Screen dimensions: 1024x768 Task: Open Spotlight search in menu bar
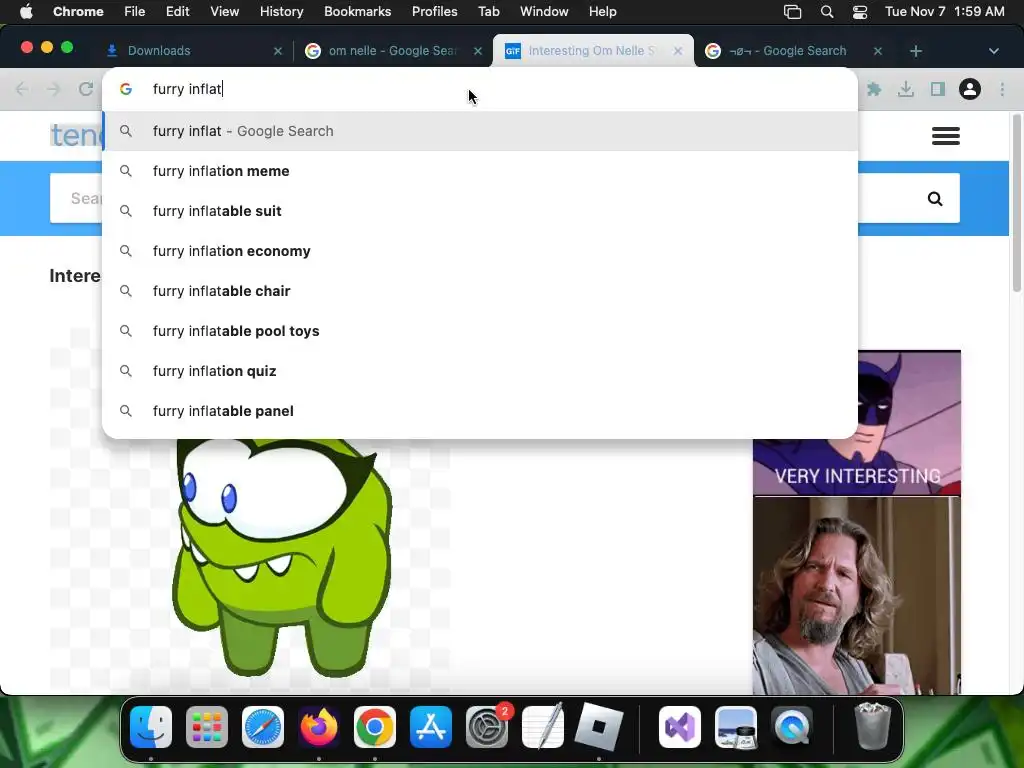click(x=827, y=12)
